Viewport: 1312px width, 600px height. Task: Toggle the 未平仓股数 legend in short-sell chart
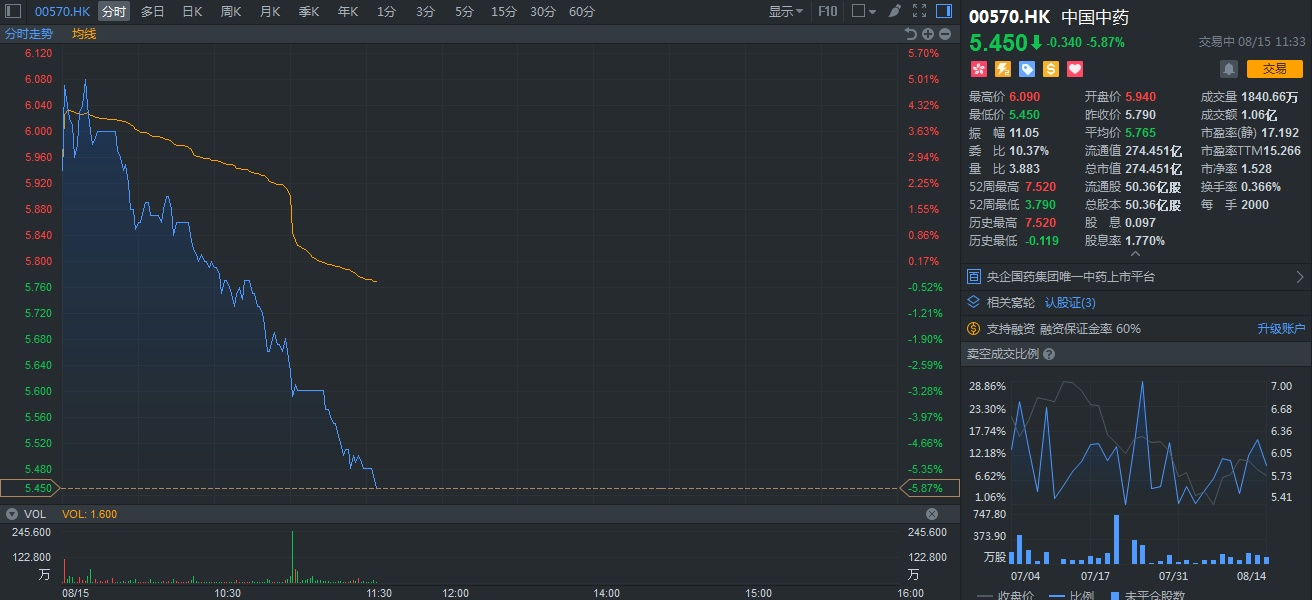click(1148, 596)
